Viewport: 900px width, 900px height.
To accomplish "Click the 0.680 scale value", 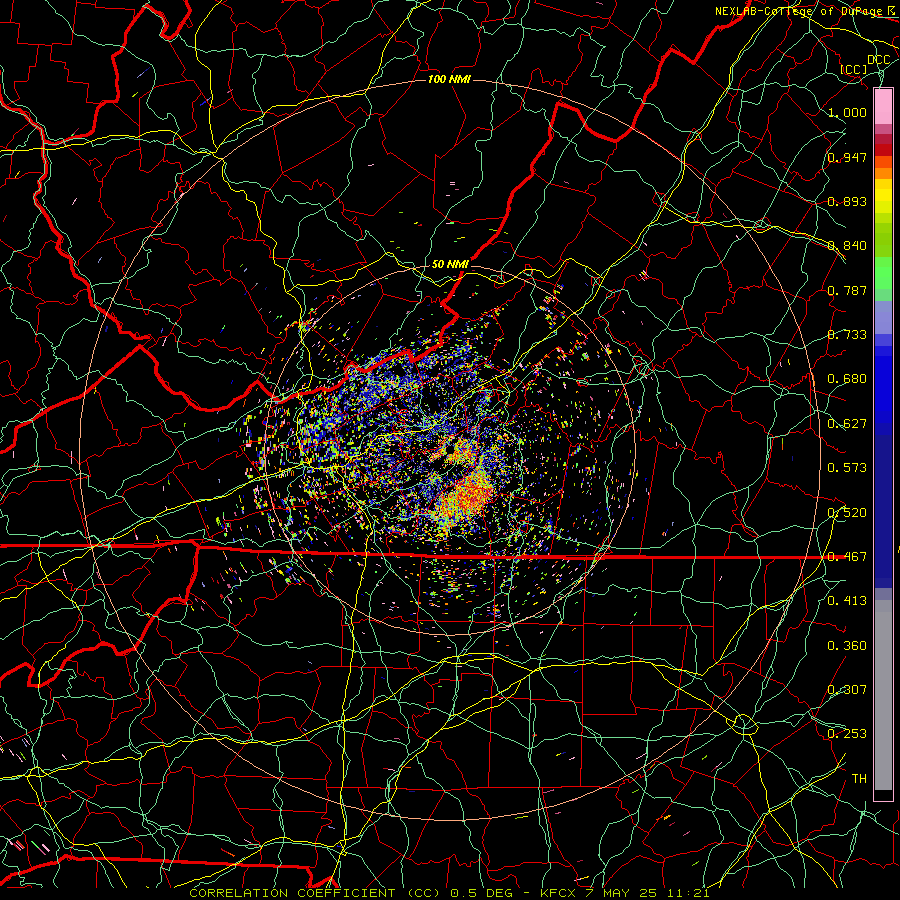I will [847, 379].
